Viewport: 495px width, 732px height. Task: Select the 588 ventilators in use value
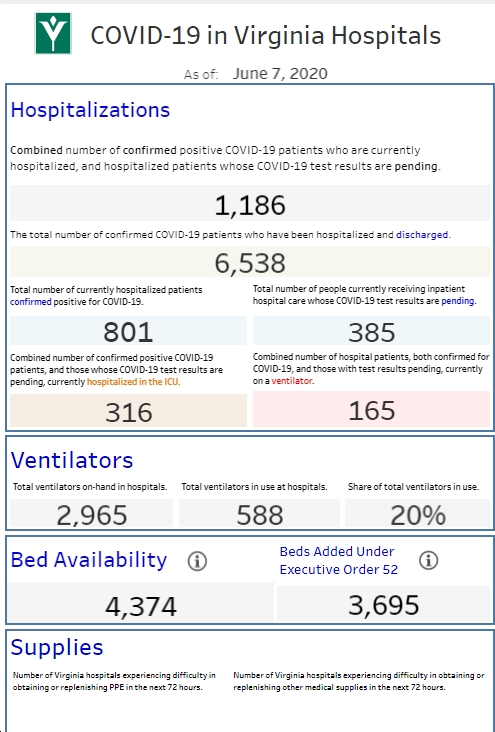point(259,514)
